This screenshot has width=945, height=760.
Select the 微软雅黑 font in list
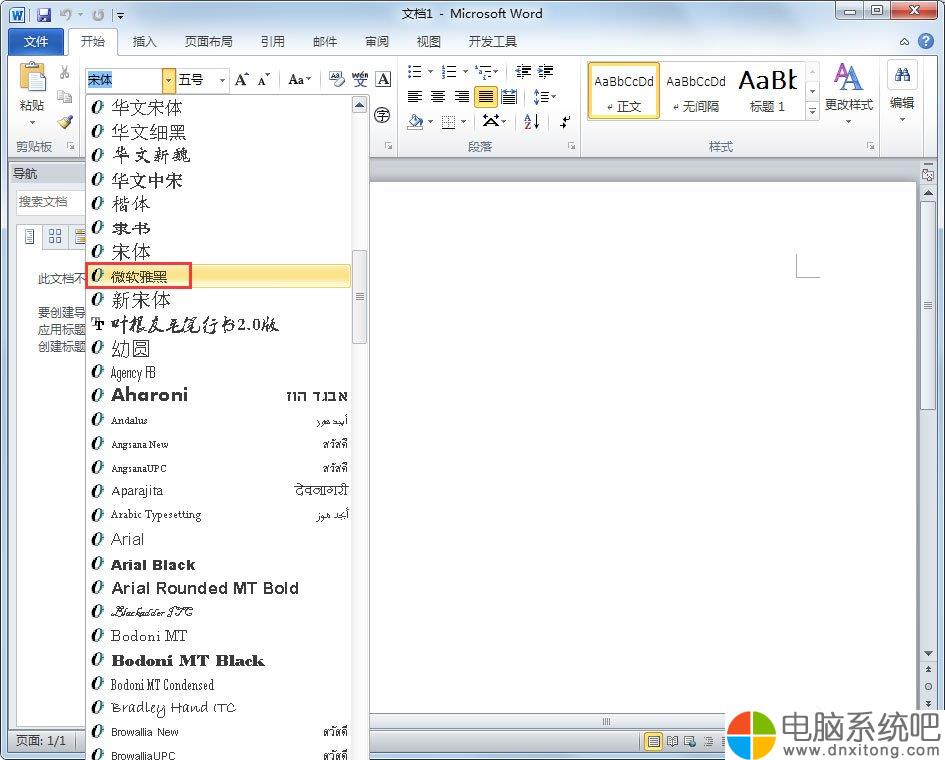219,276
